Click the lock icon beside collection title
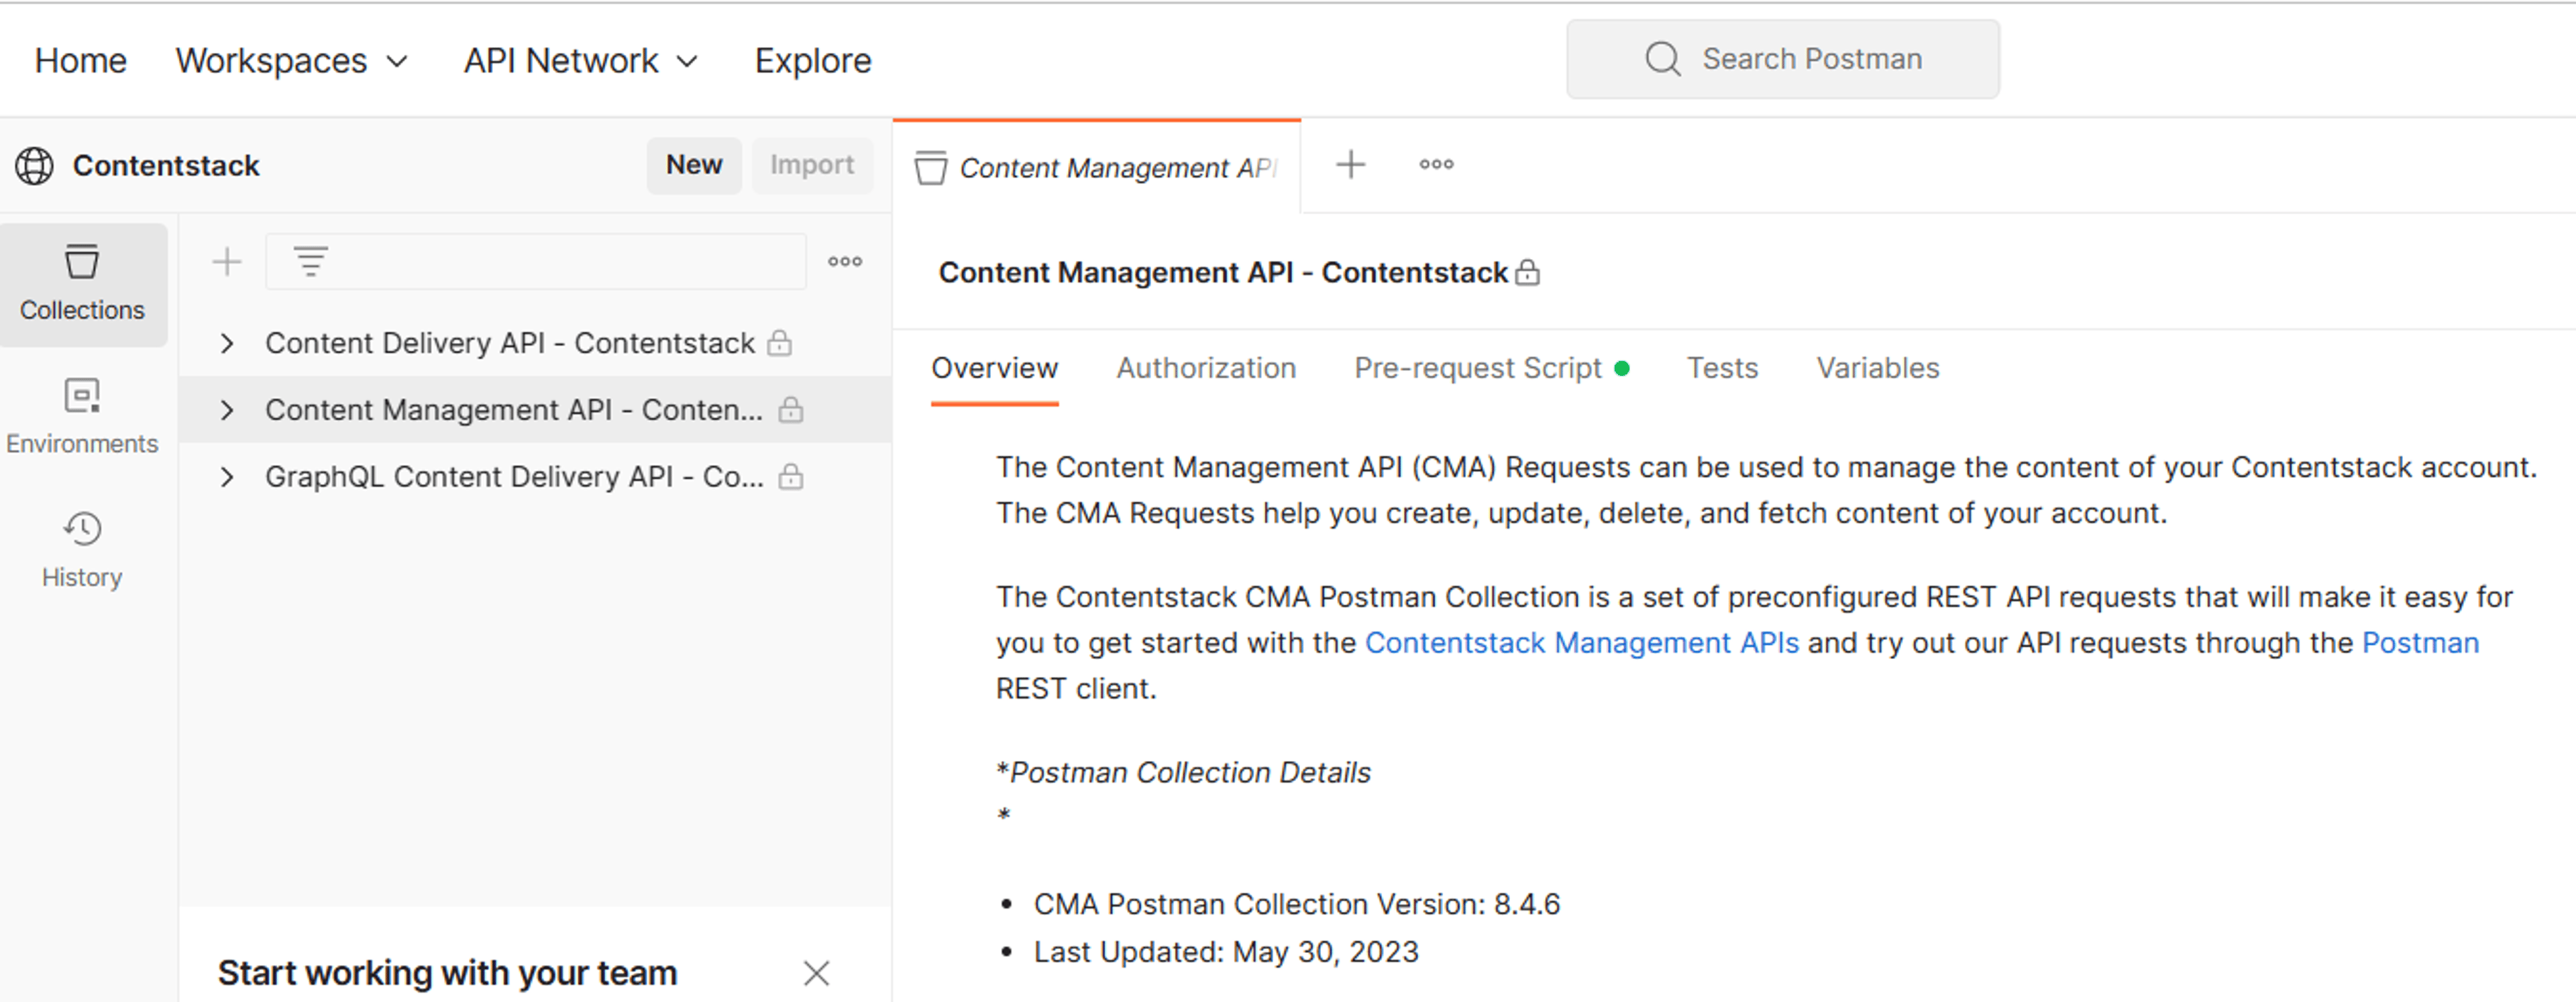 (1527, 273)
